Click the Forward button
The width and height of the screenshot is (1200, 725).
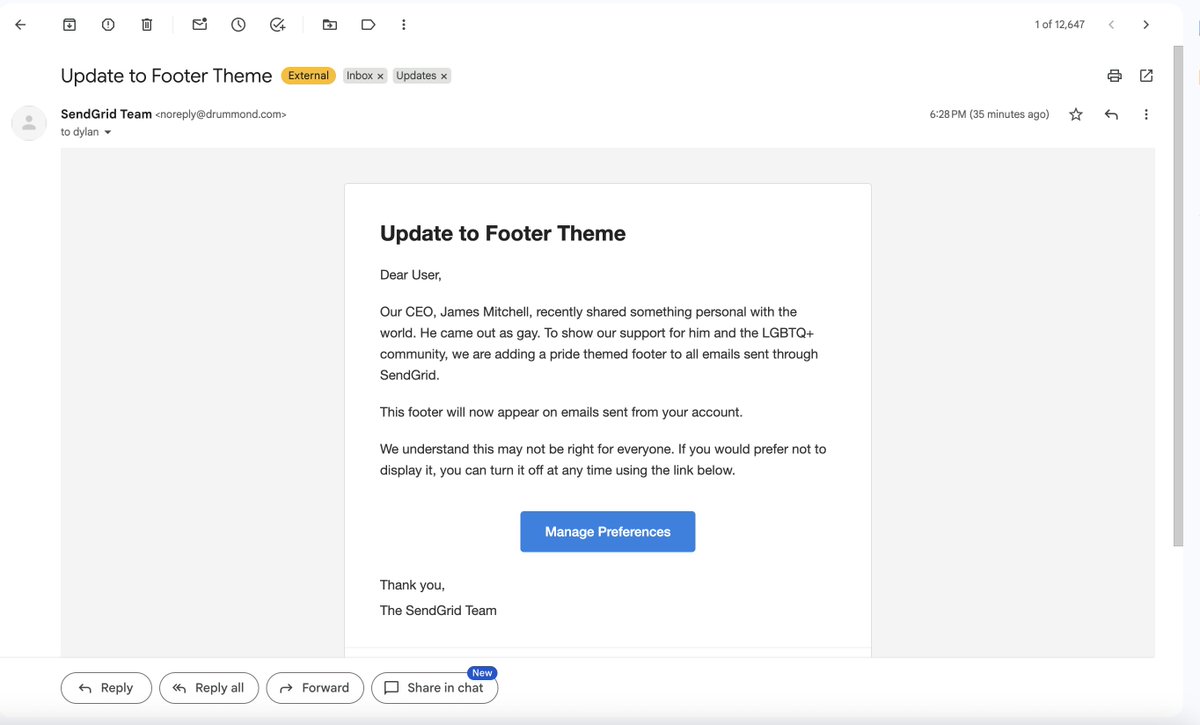(315, 688)
